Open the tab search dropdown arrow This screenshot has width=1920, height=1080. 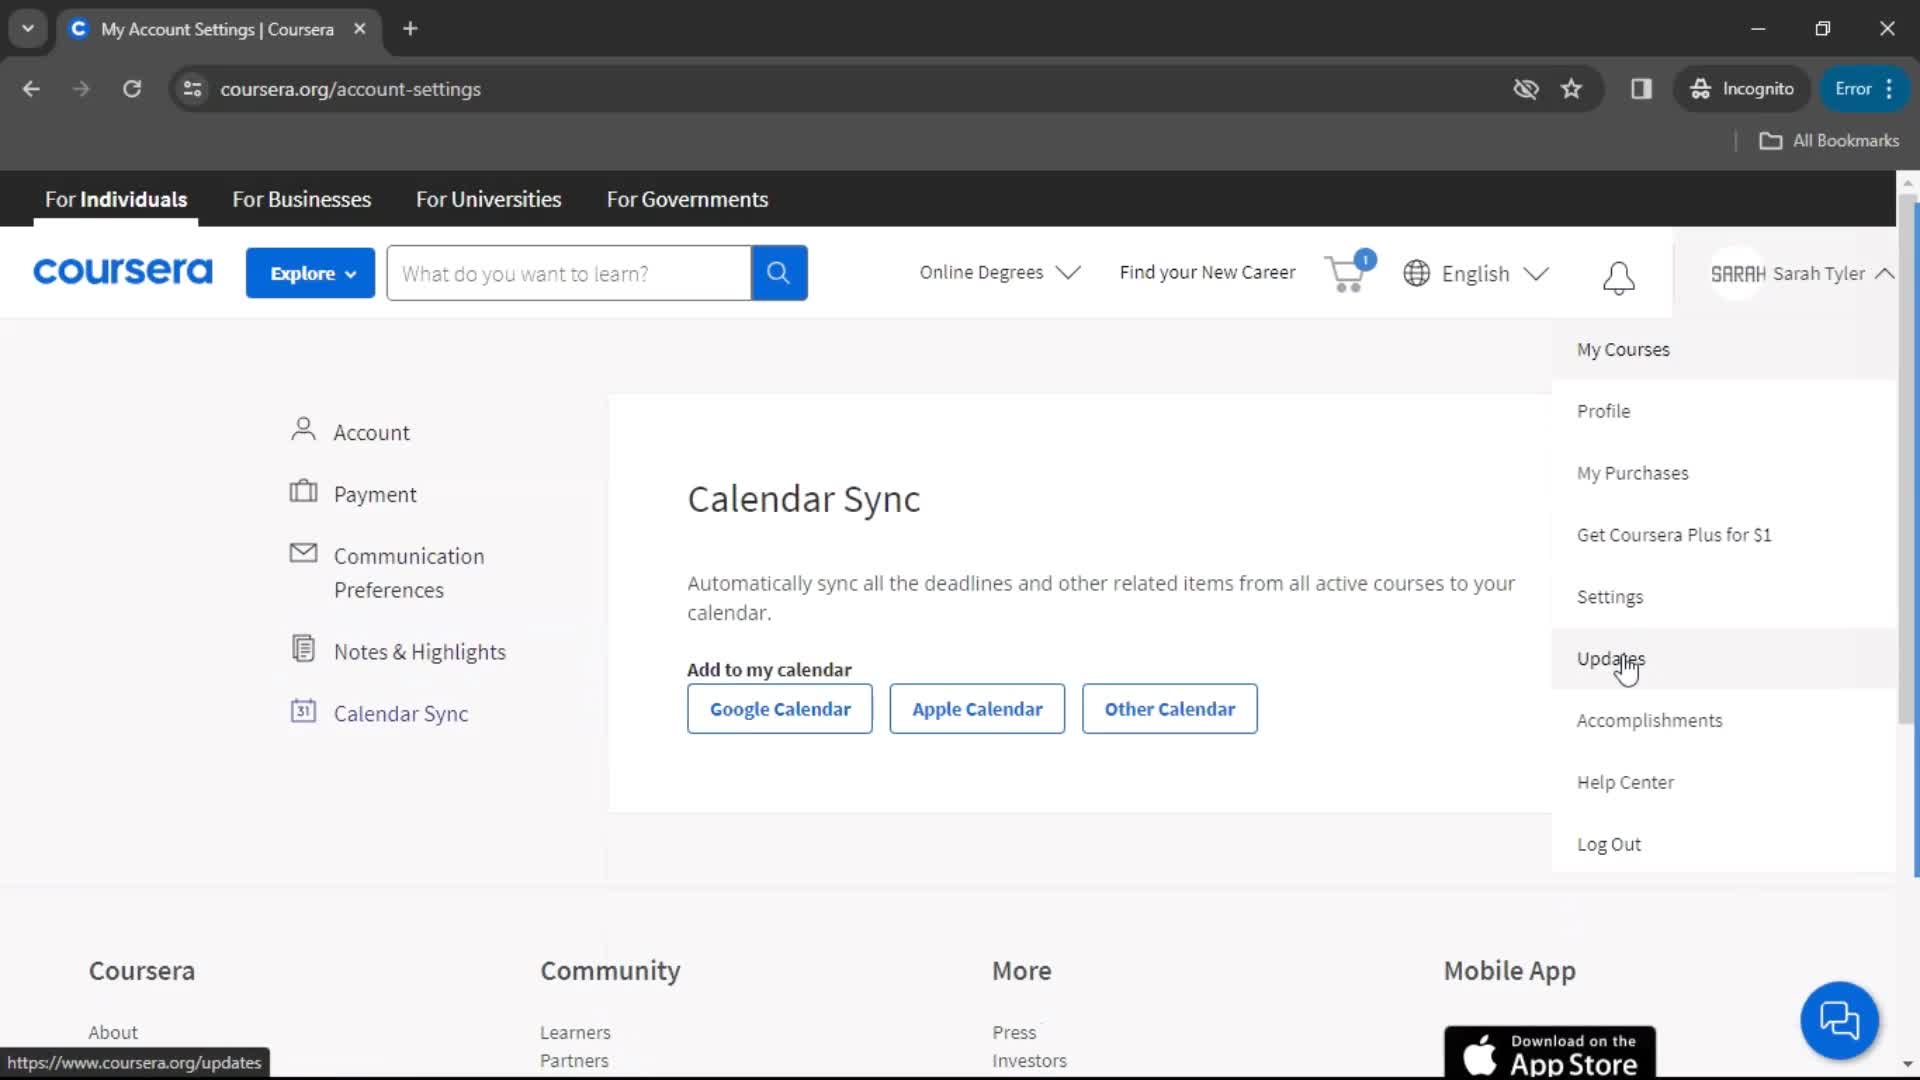tap(28, 29)
